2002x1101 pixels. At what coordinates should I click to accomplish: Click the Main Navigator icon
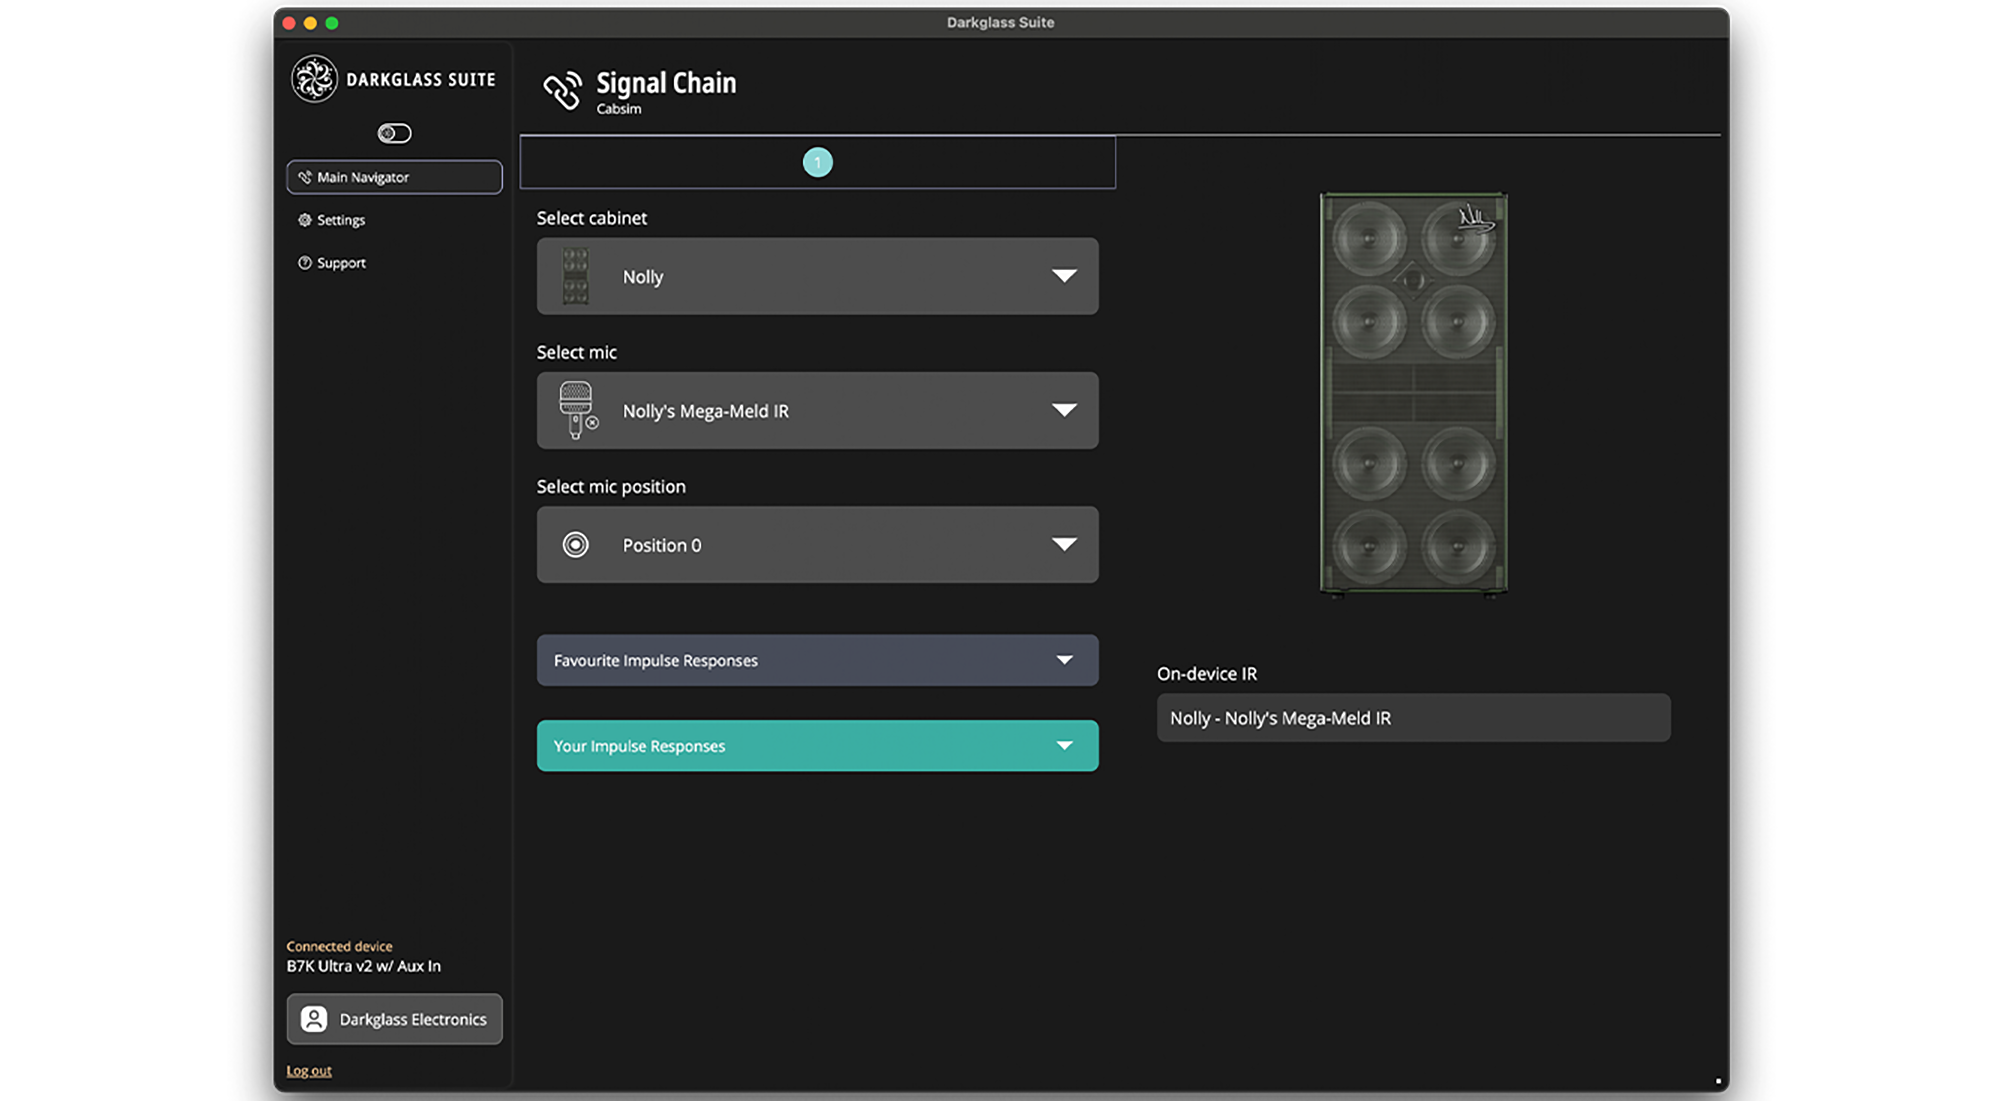304,177
